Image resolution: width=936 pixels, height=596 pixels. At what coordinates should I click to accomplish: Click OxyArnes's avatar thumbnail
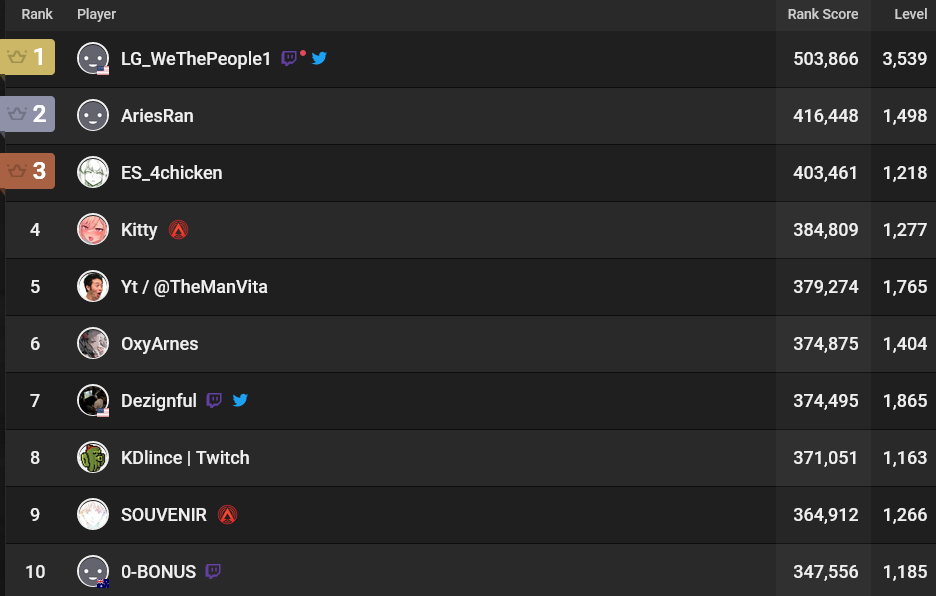93,344
